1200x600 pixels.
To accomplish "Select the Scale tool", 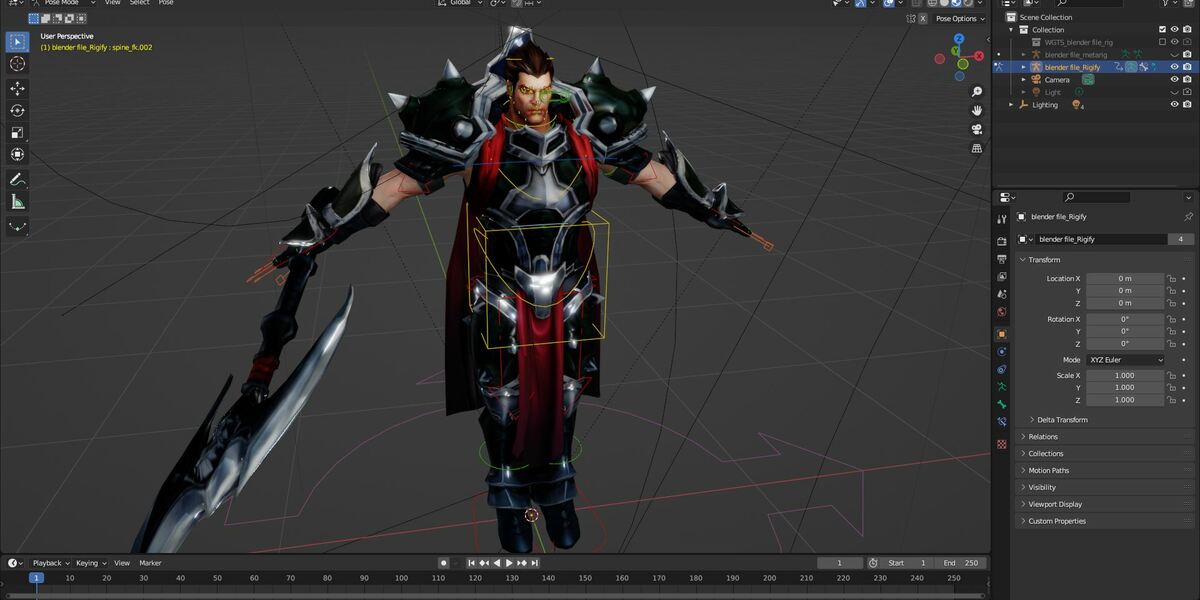I will (17, 132).
